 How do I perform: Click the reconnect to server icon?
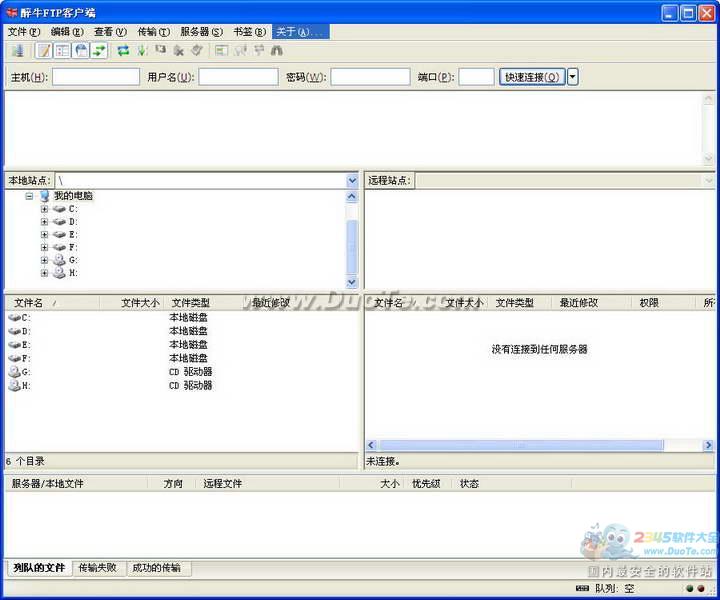tap(197, 50)
